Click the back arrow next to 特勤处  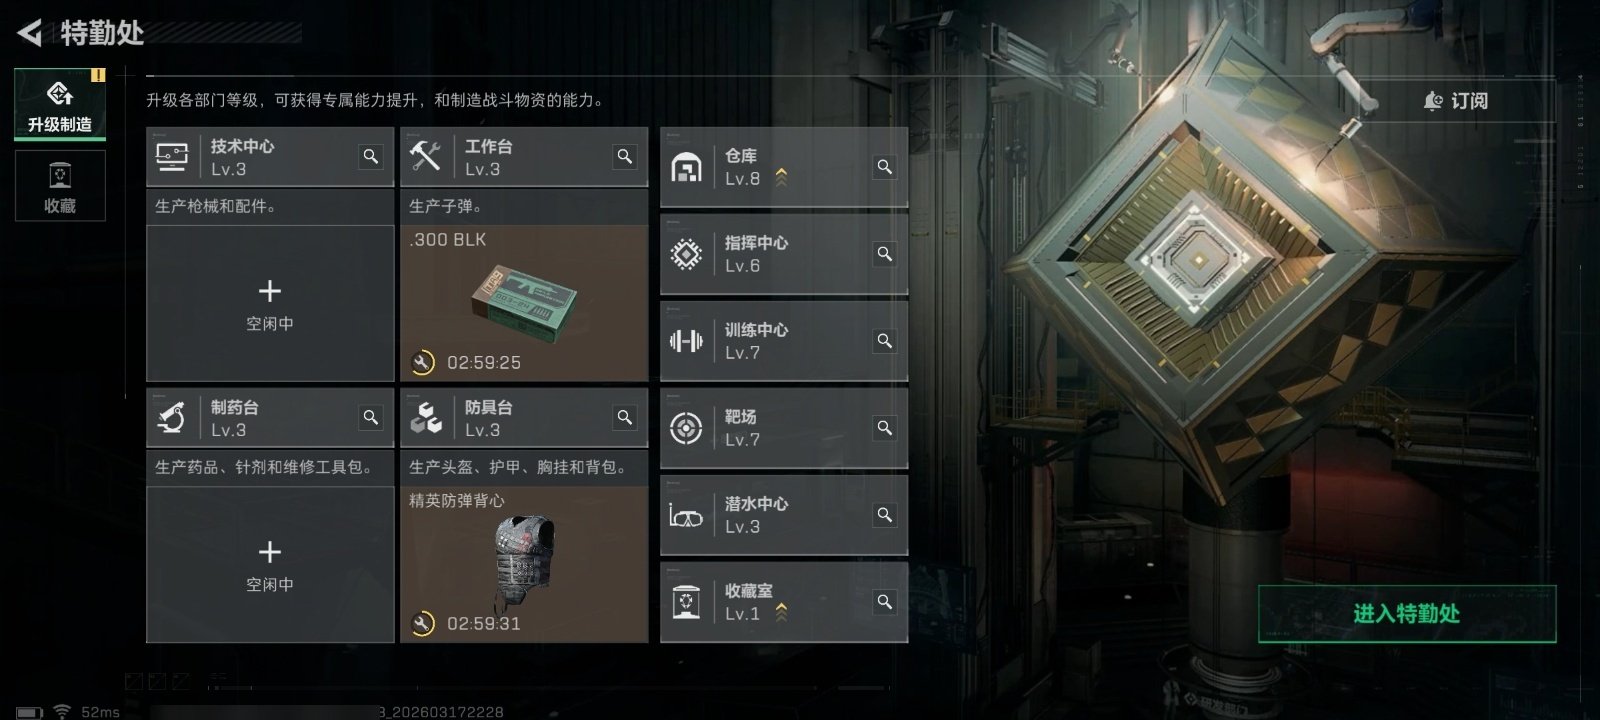(x=30, y=33)
